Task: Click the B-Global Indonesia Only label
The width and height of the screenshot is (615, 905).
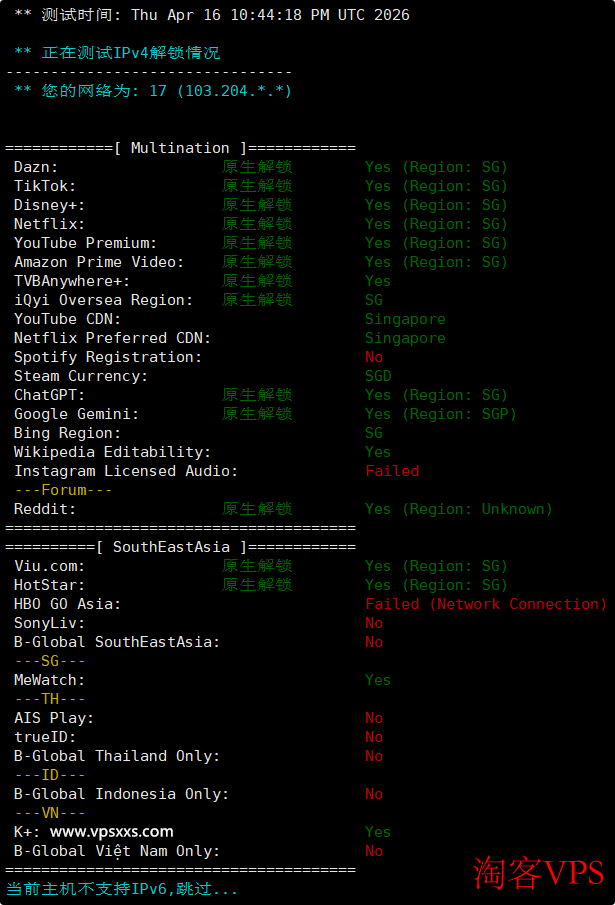Action: 121,794
